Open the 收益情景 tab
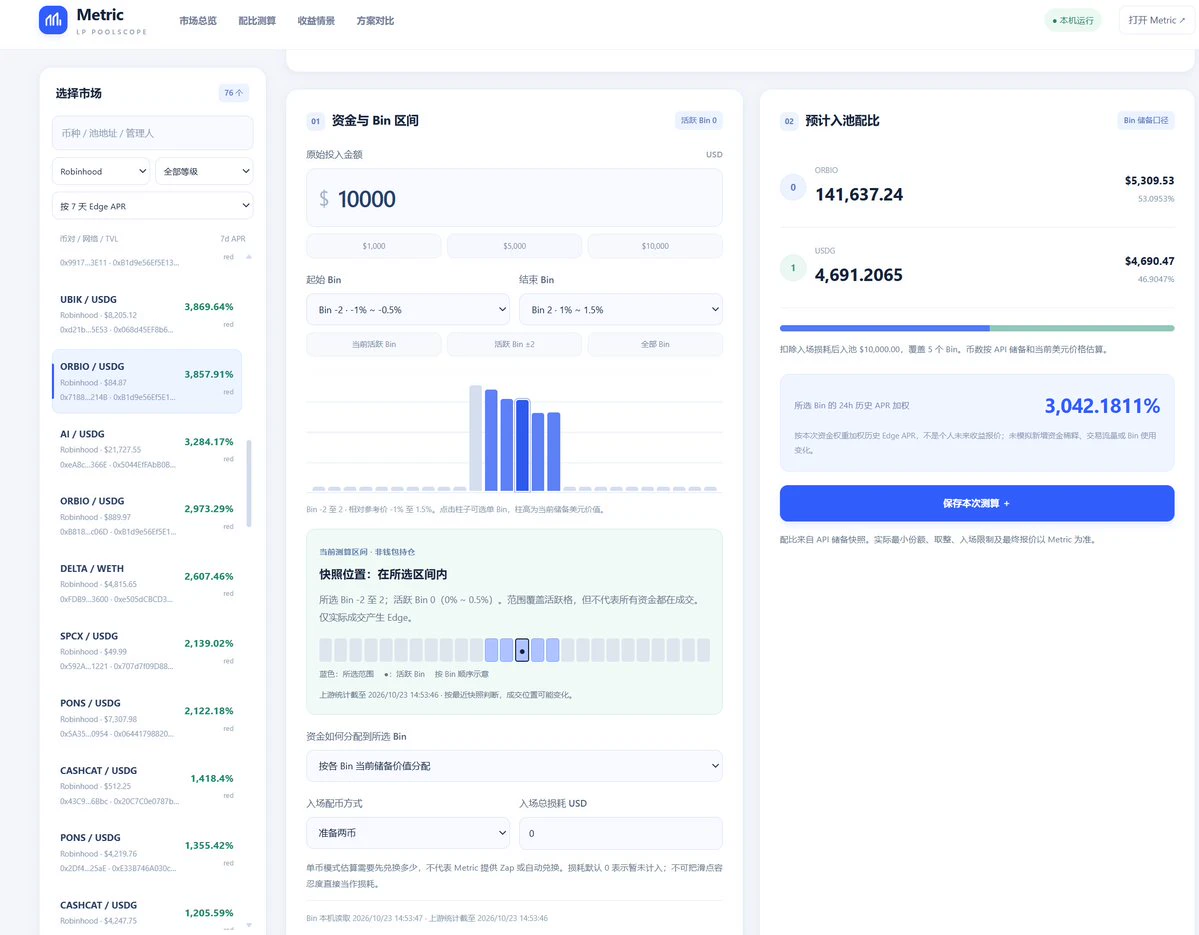The height and width of the screenshot is (935, 1199). (316, 21)
